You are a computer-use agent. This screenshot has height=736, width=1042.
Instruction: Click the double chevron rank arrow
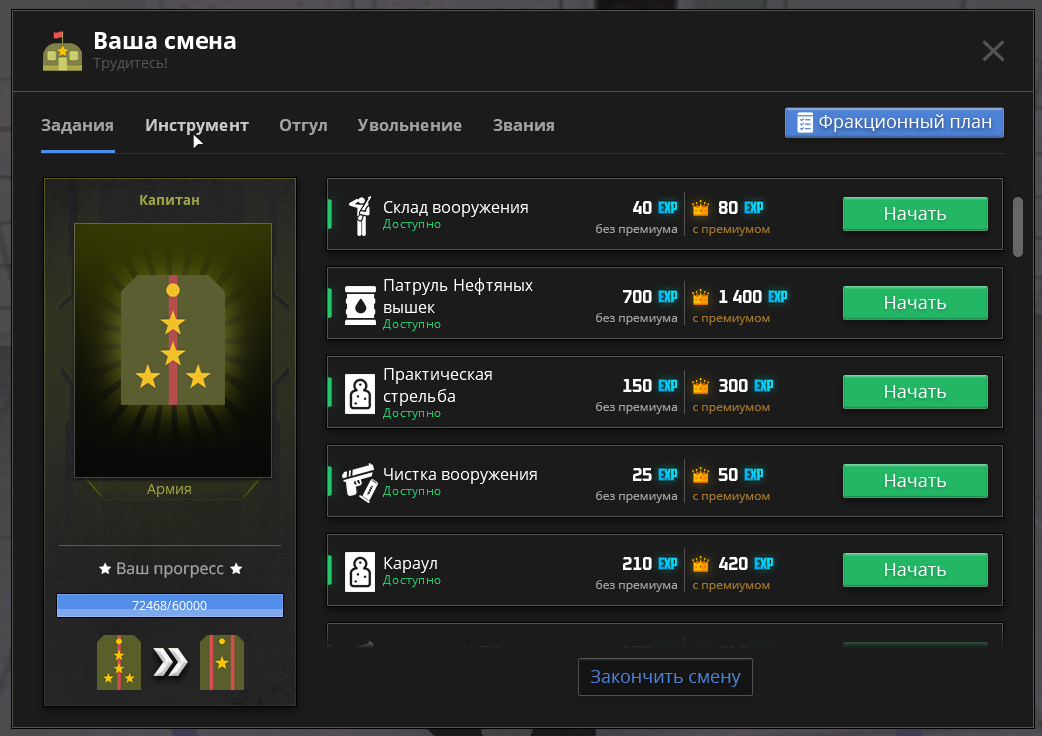coord(170,663)
